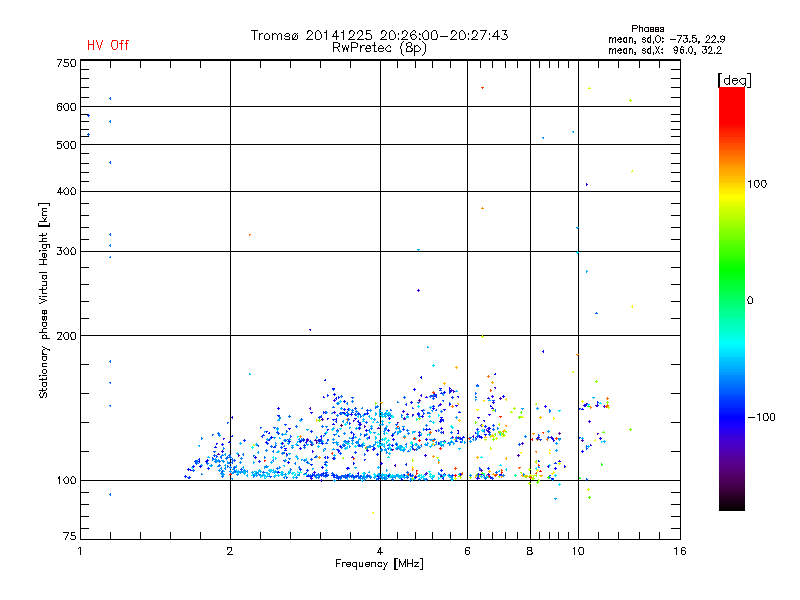The width and height of the screenshot is (800, 600).
Task: Click the '200' y-axis tick label
Action: point(66,336)
